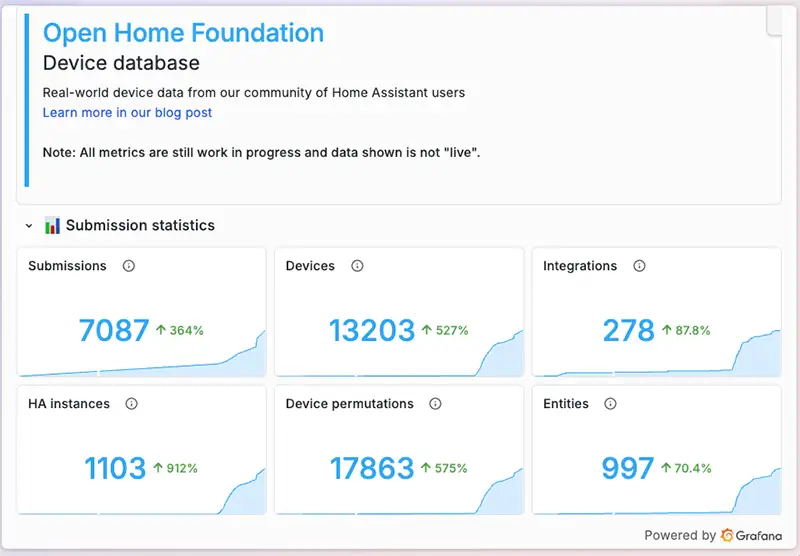Open the HA instances panel info icon
Image resolution: width=800 pixels, height=556 pixels.
131,403
